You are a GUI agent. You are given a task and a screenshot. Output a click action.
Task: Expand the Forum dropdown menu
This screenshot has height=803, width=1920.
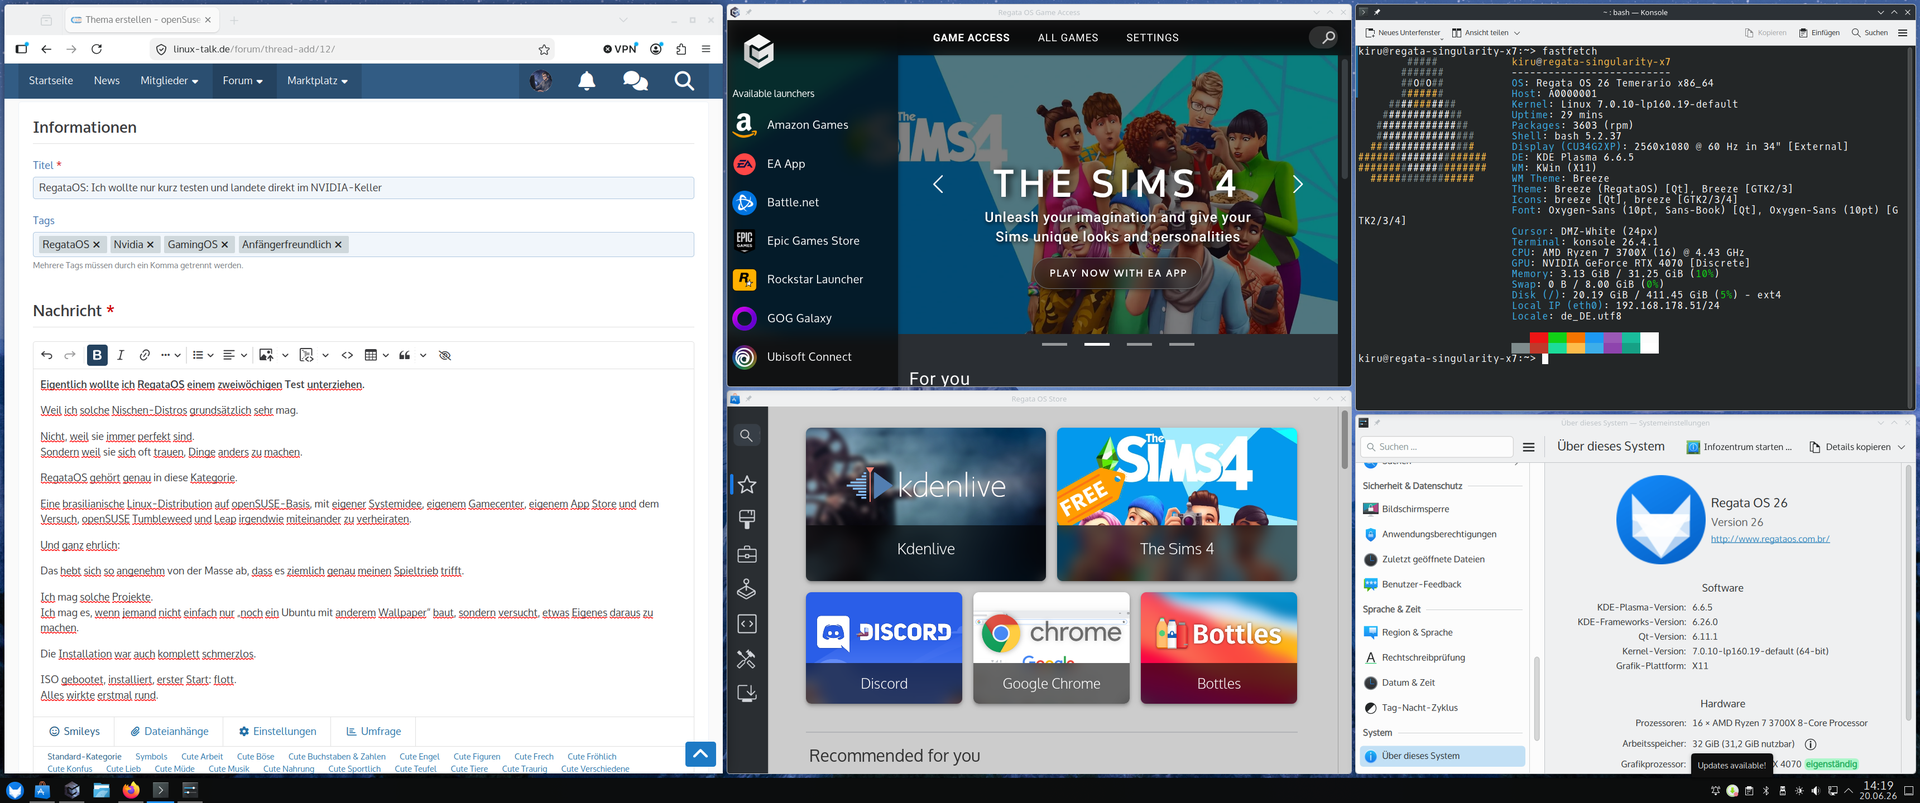pos(242,81)
